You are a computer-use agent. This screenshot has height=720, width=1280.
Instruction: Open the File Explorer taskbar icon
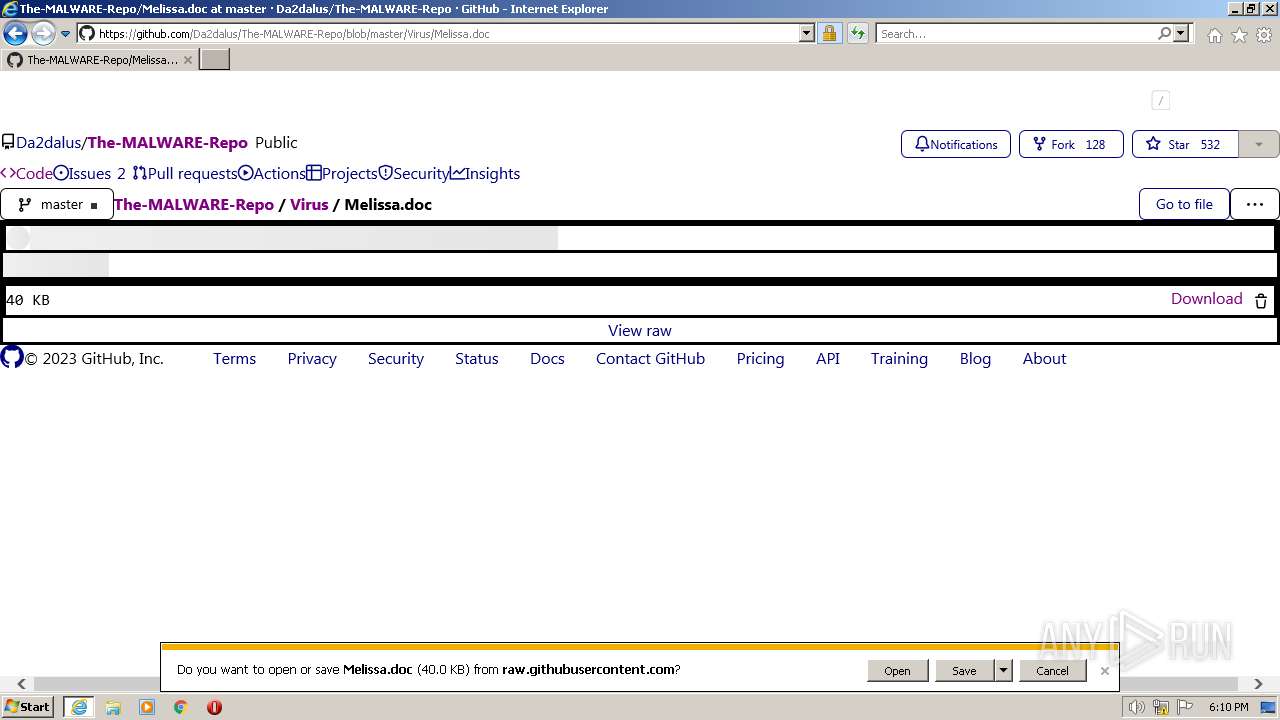[113, 707]
